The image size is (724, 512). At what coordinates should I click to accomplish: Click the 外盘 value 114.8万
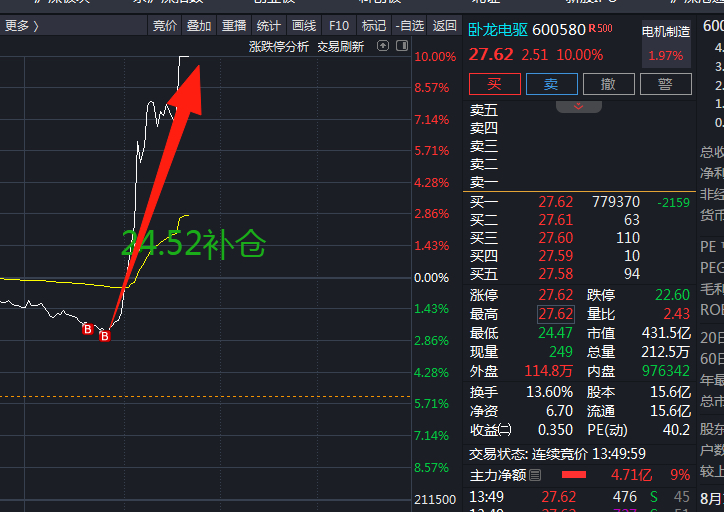coord(549,371)
